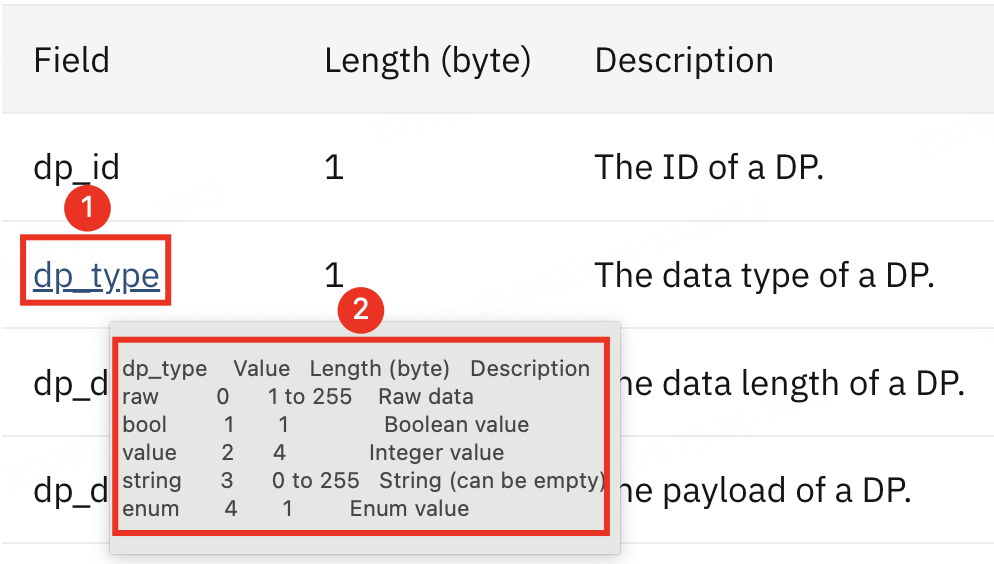The image size is (994, 564).
Task: Click the red circle marker 2
Action: click(361, 310)
